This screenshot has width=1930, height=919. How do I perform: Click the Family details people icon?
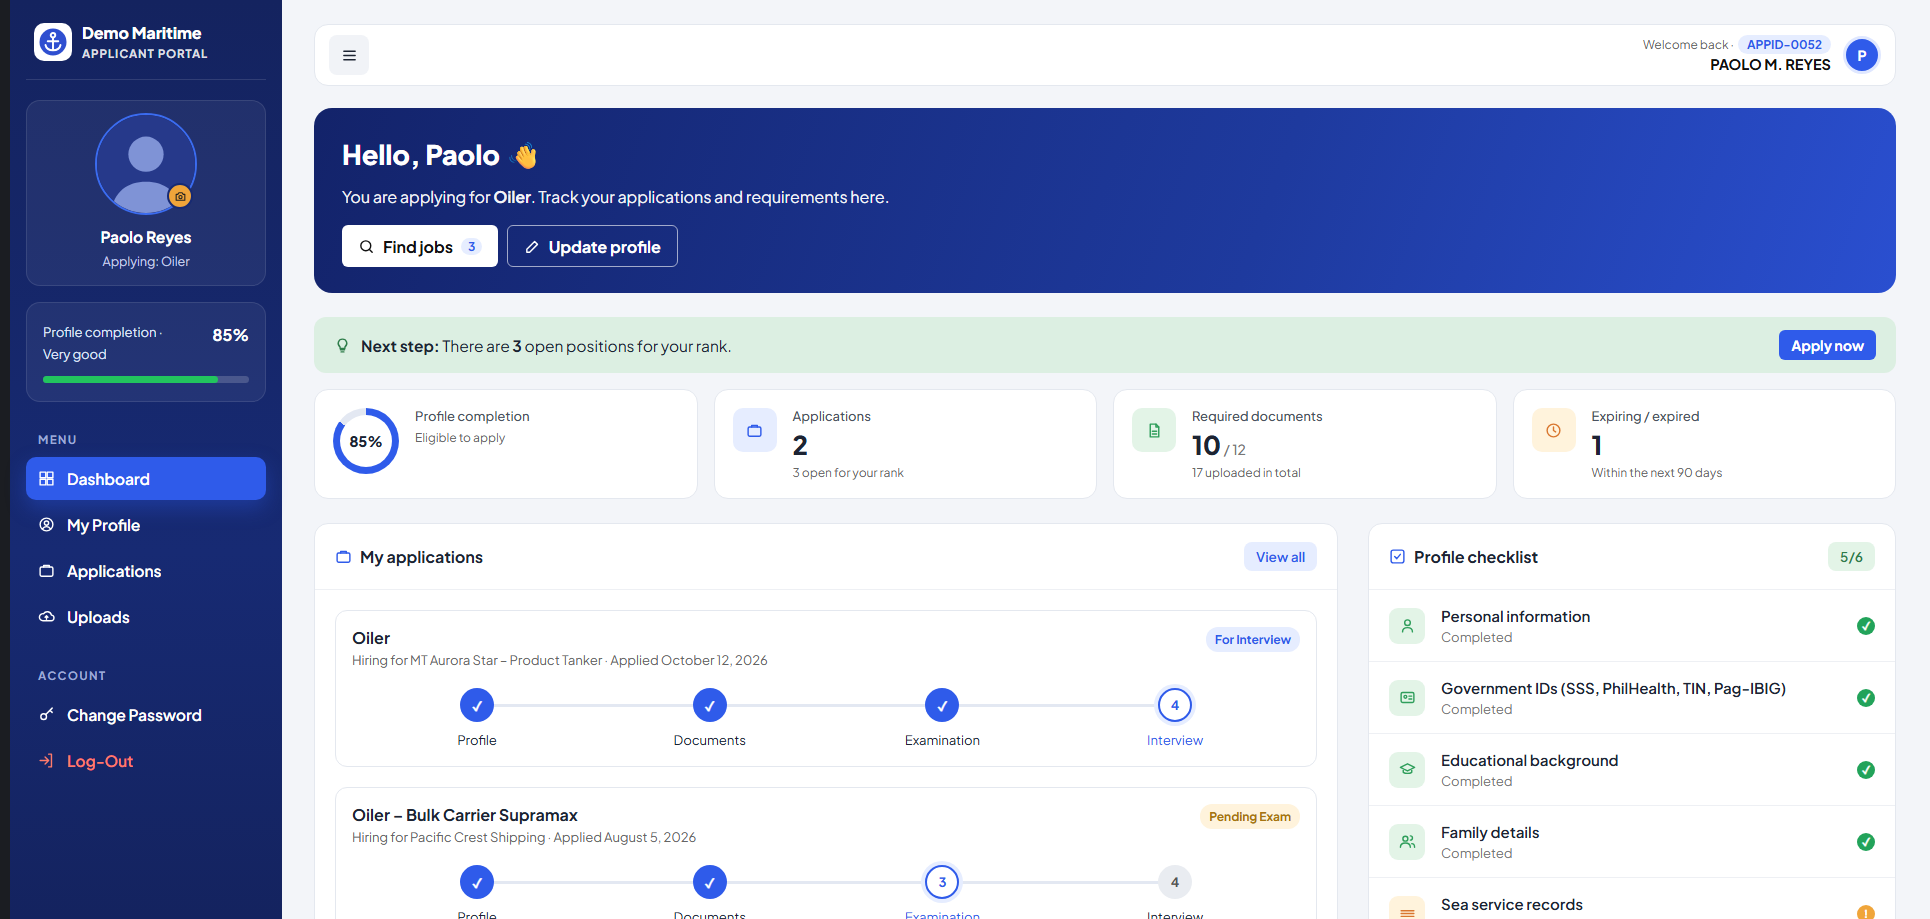click(1407, 842)
